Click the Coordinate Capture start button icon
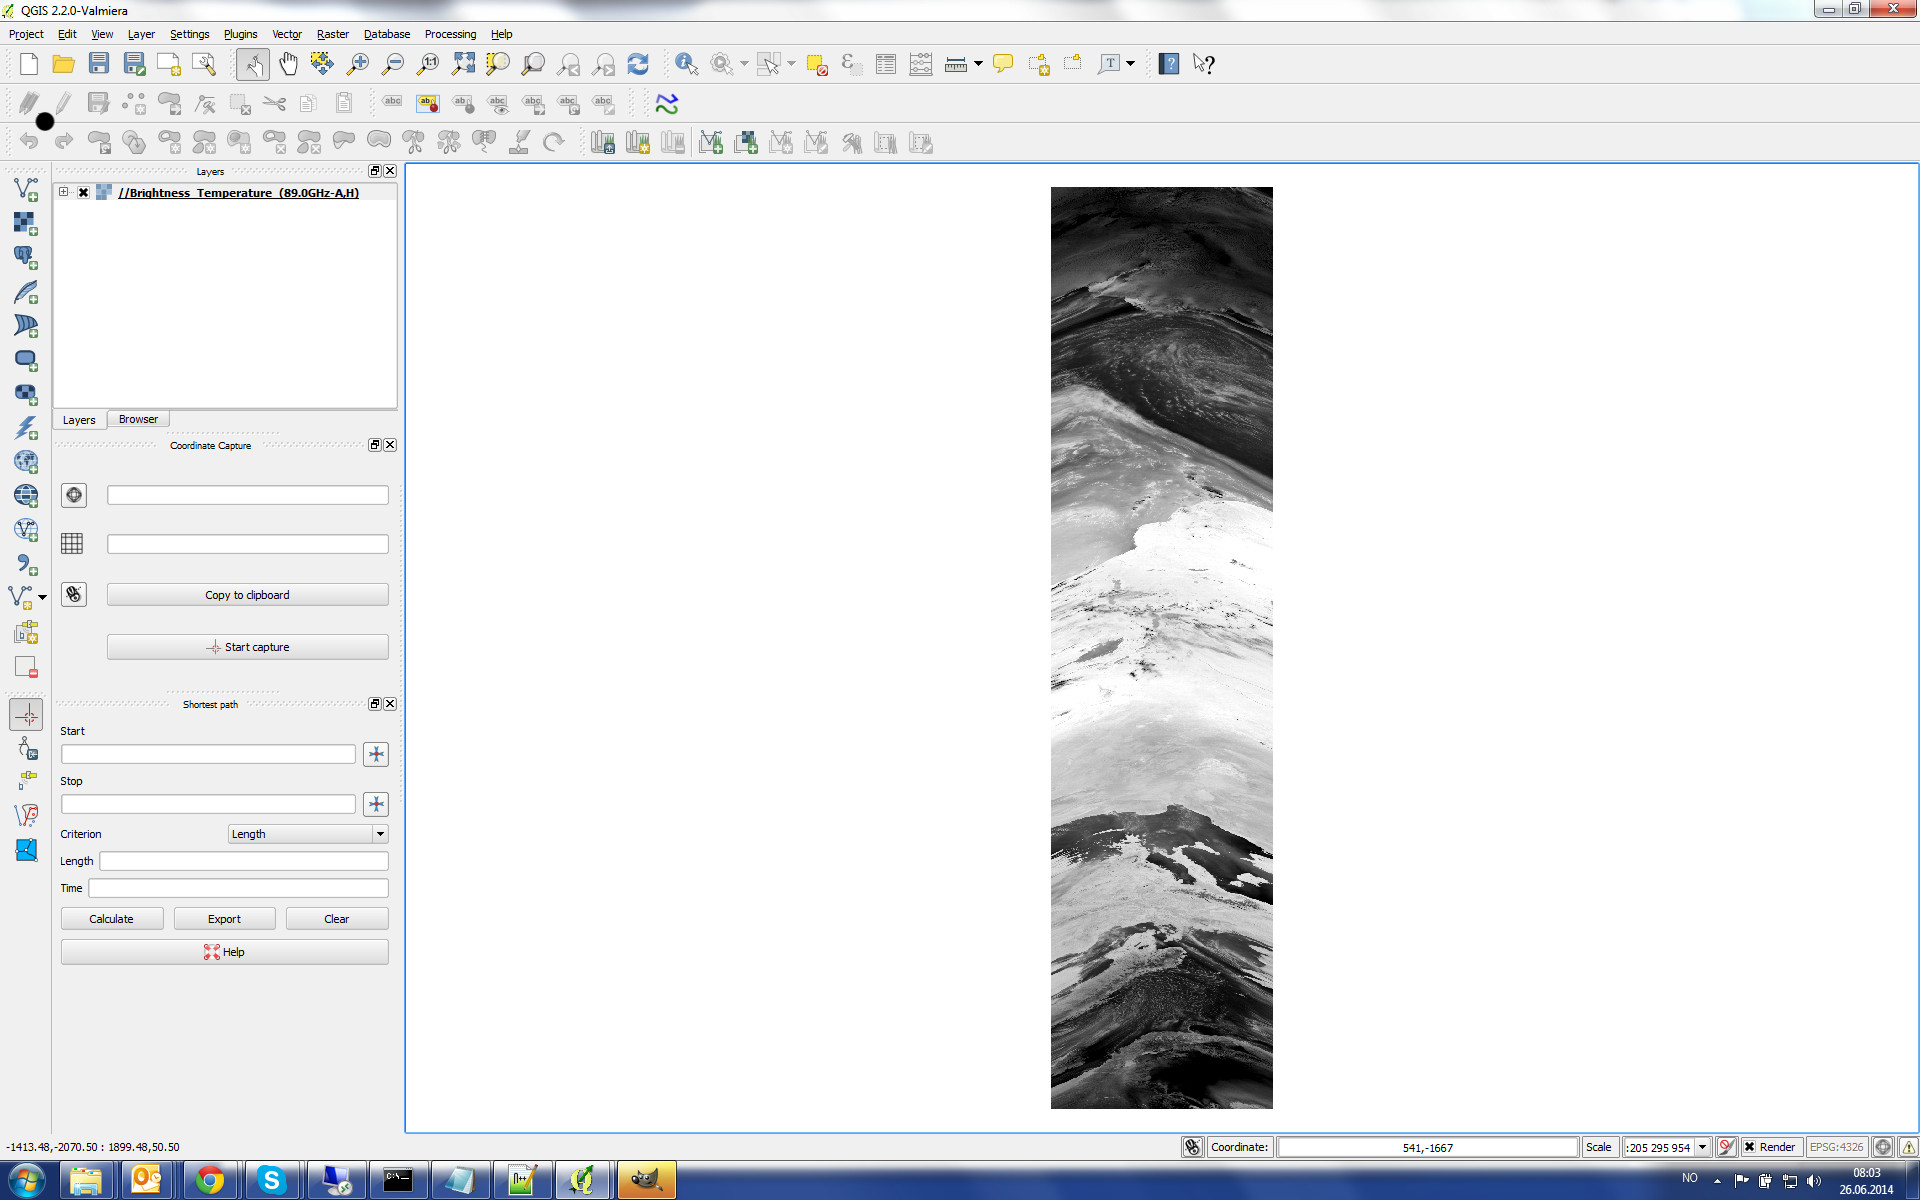1920x1200 pixels. (x=214, y=647)
